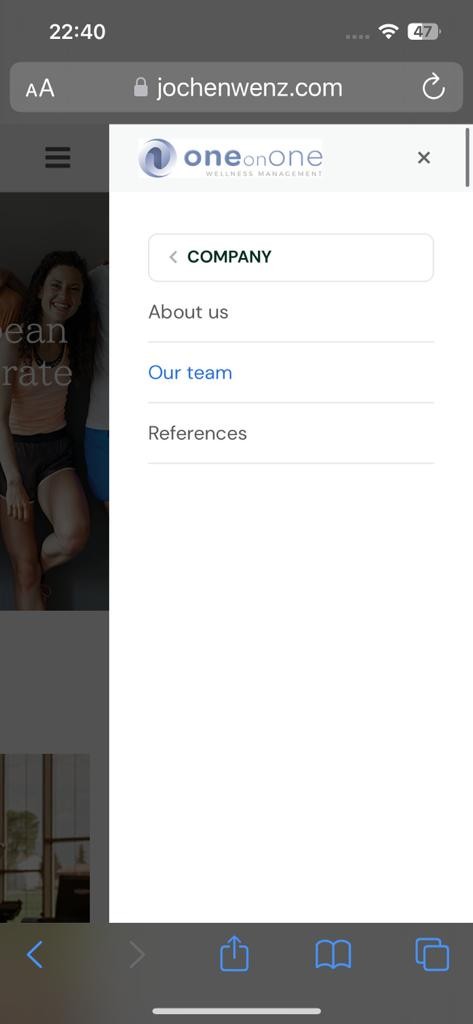The image size is (473, 1024).
Task: Select the COMPANY menu header
Action: click(x=291, y=257)
